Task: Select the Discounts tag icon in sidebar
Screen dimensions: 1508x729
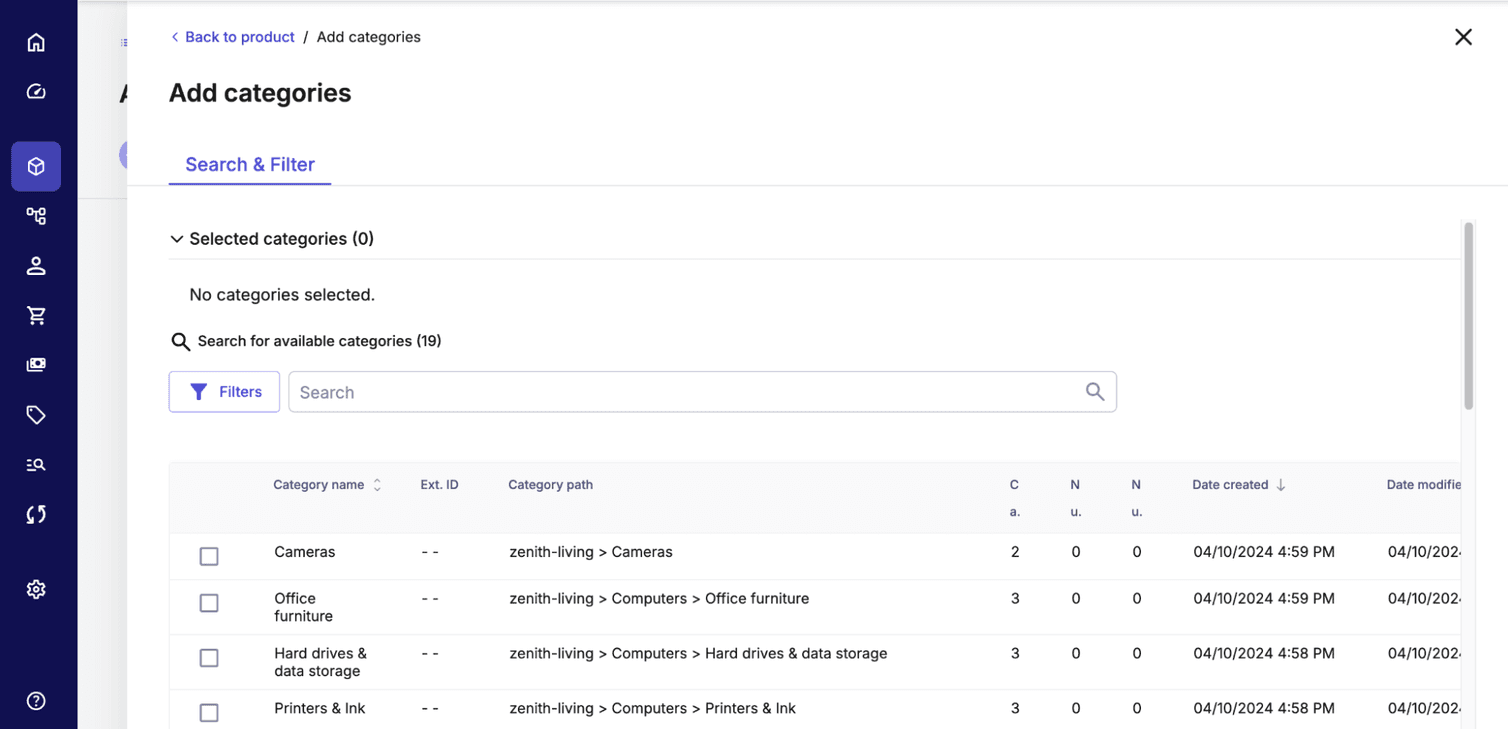Action: coord(36,414)
